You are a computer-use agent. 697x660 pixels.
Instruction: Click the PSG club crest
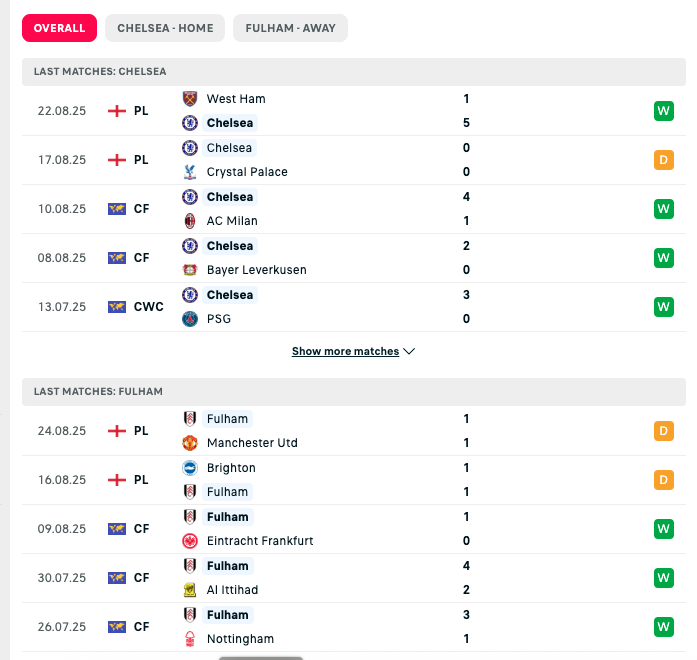[x=190, y=319]
